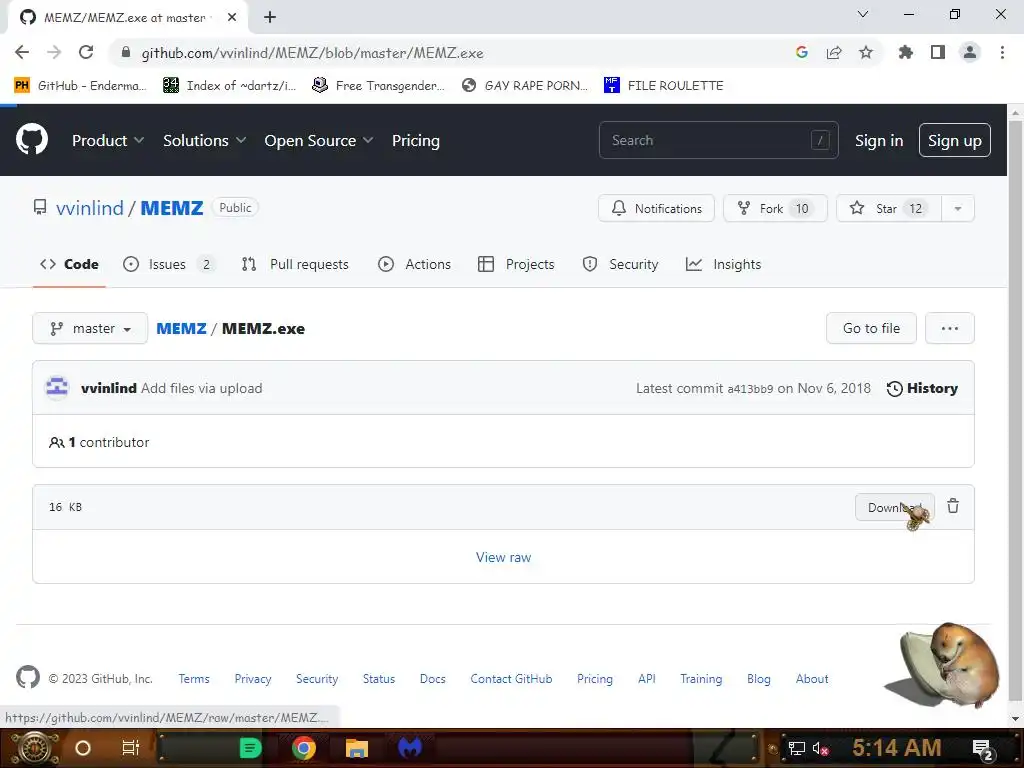
Task: Click page scrollbar down arrow
Action: coord(1015,718)
